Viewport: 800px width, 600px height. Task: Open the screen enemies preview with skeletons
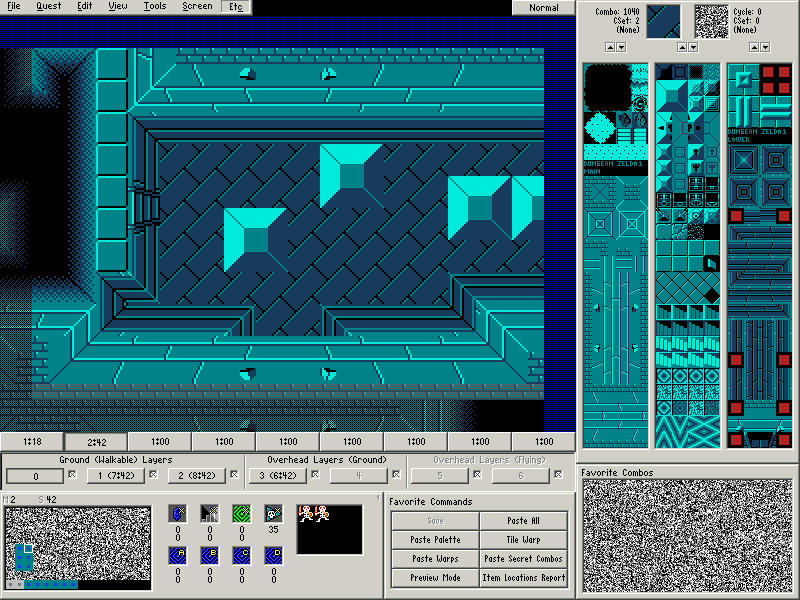(330, 530)
